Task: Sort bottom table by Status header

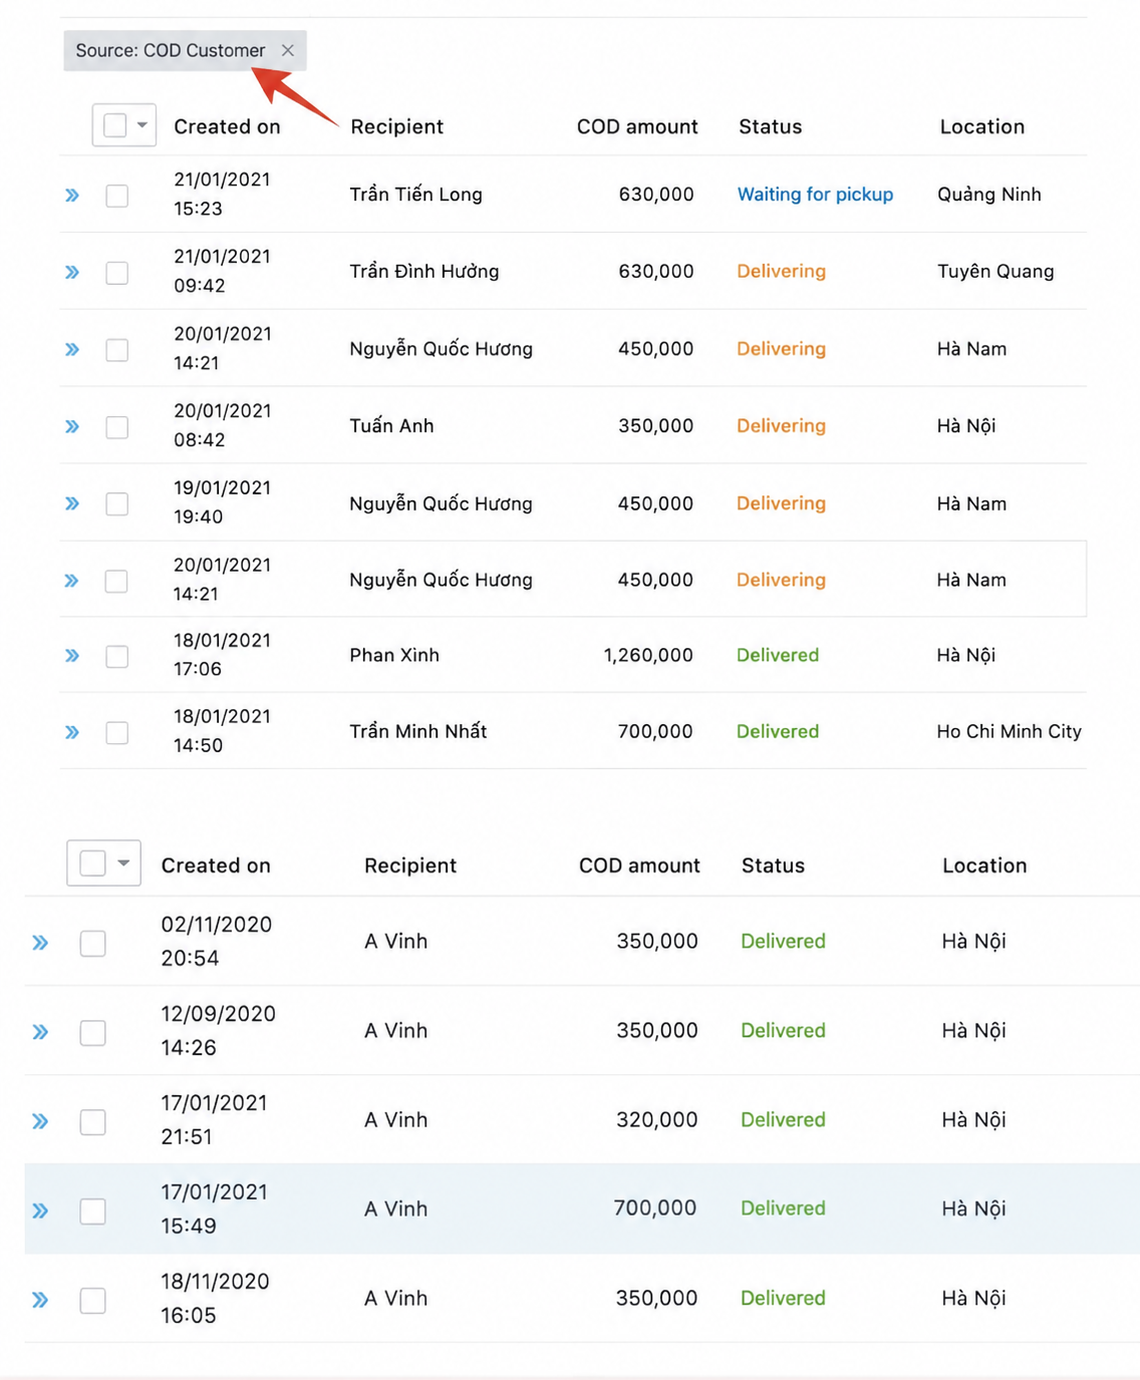Action: [773, 866]
